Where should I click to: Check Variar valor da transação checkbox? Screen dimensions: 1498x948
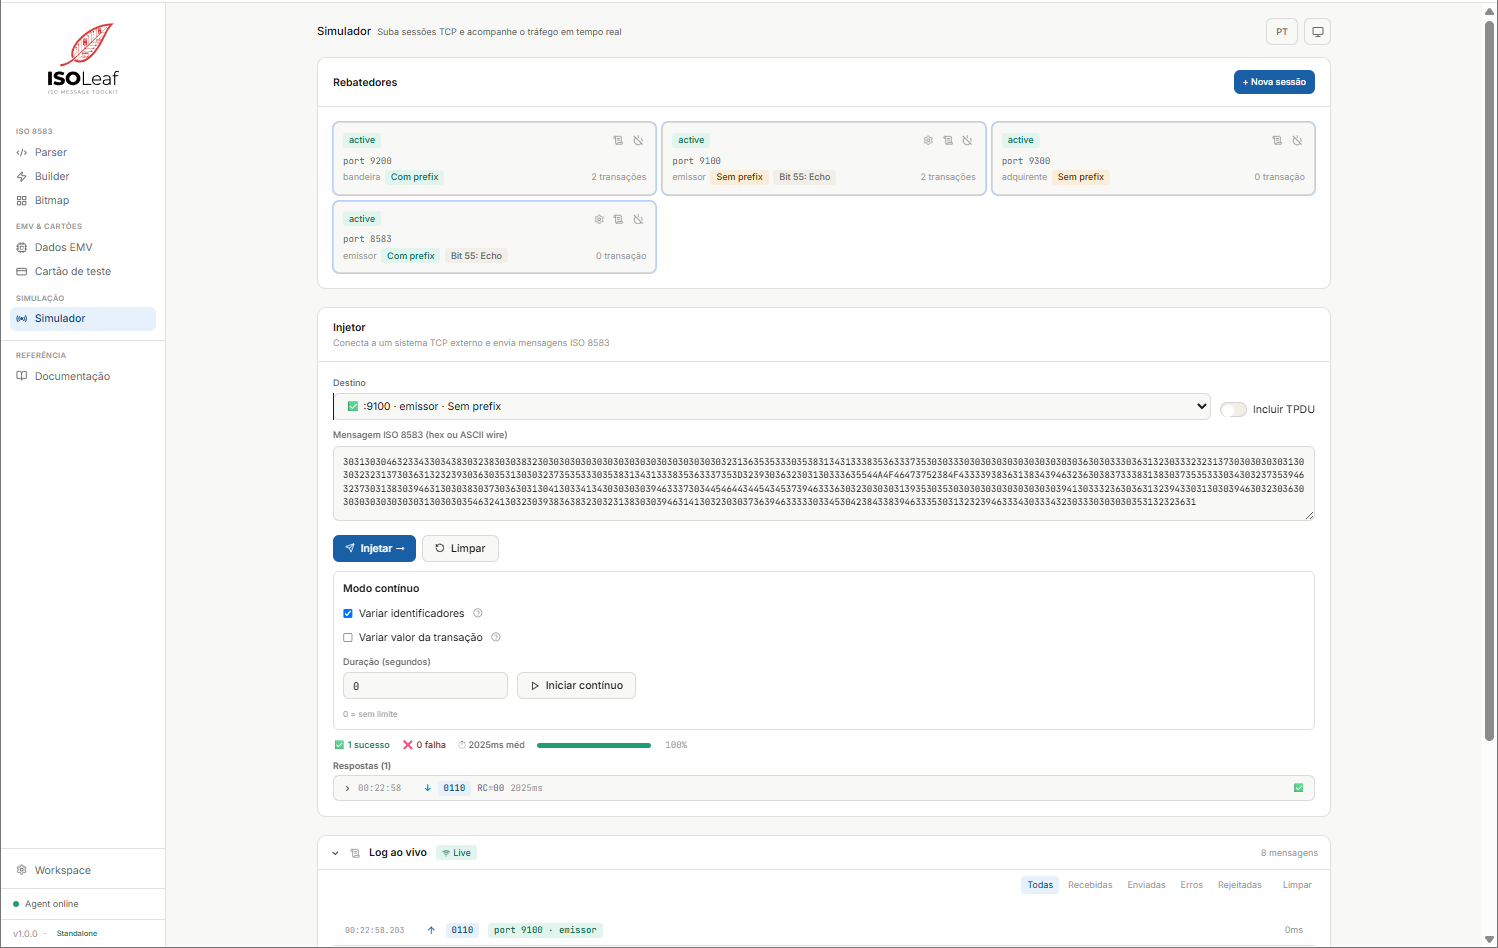point(348,638)
